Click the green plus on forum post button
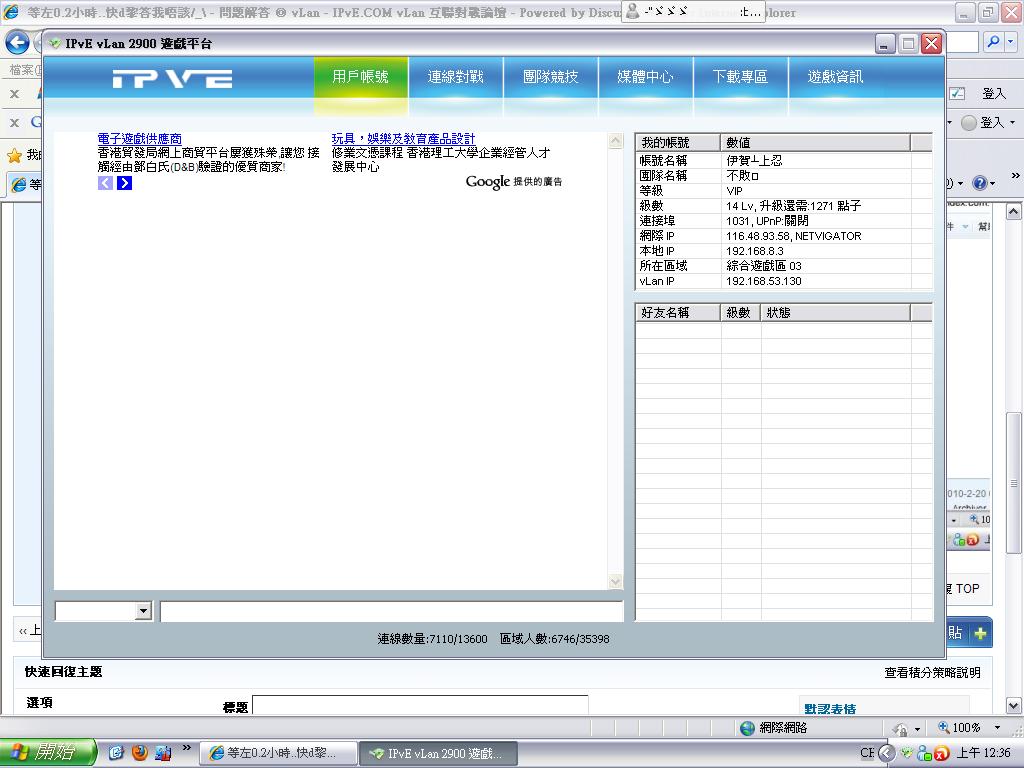Image resolution: width=1024 pixels, height=768 pixels. [980, 633]
